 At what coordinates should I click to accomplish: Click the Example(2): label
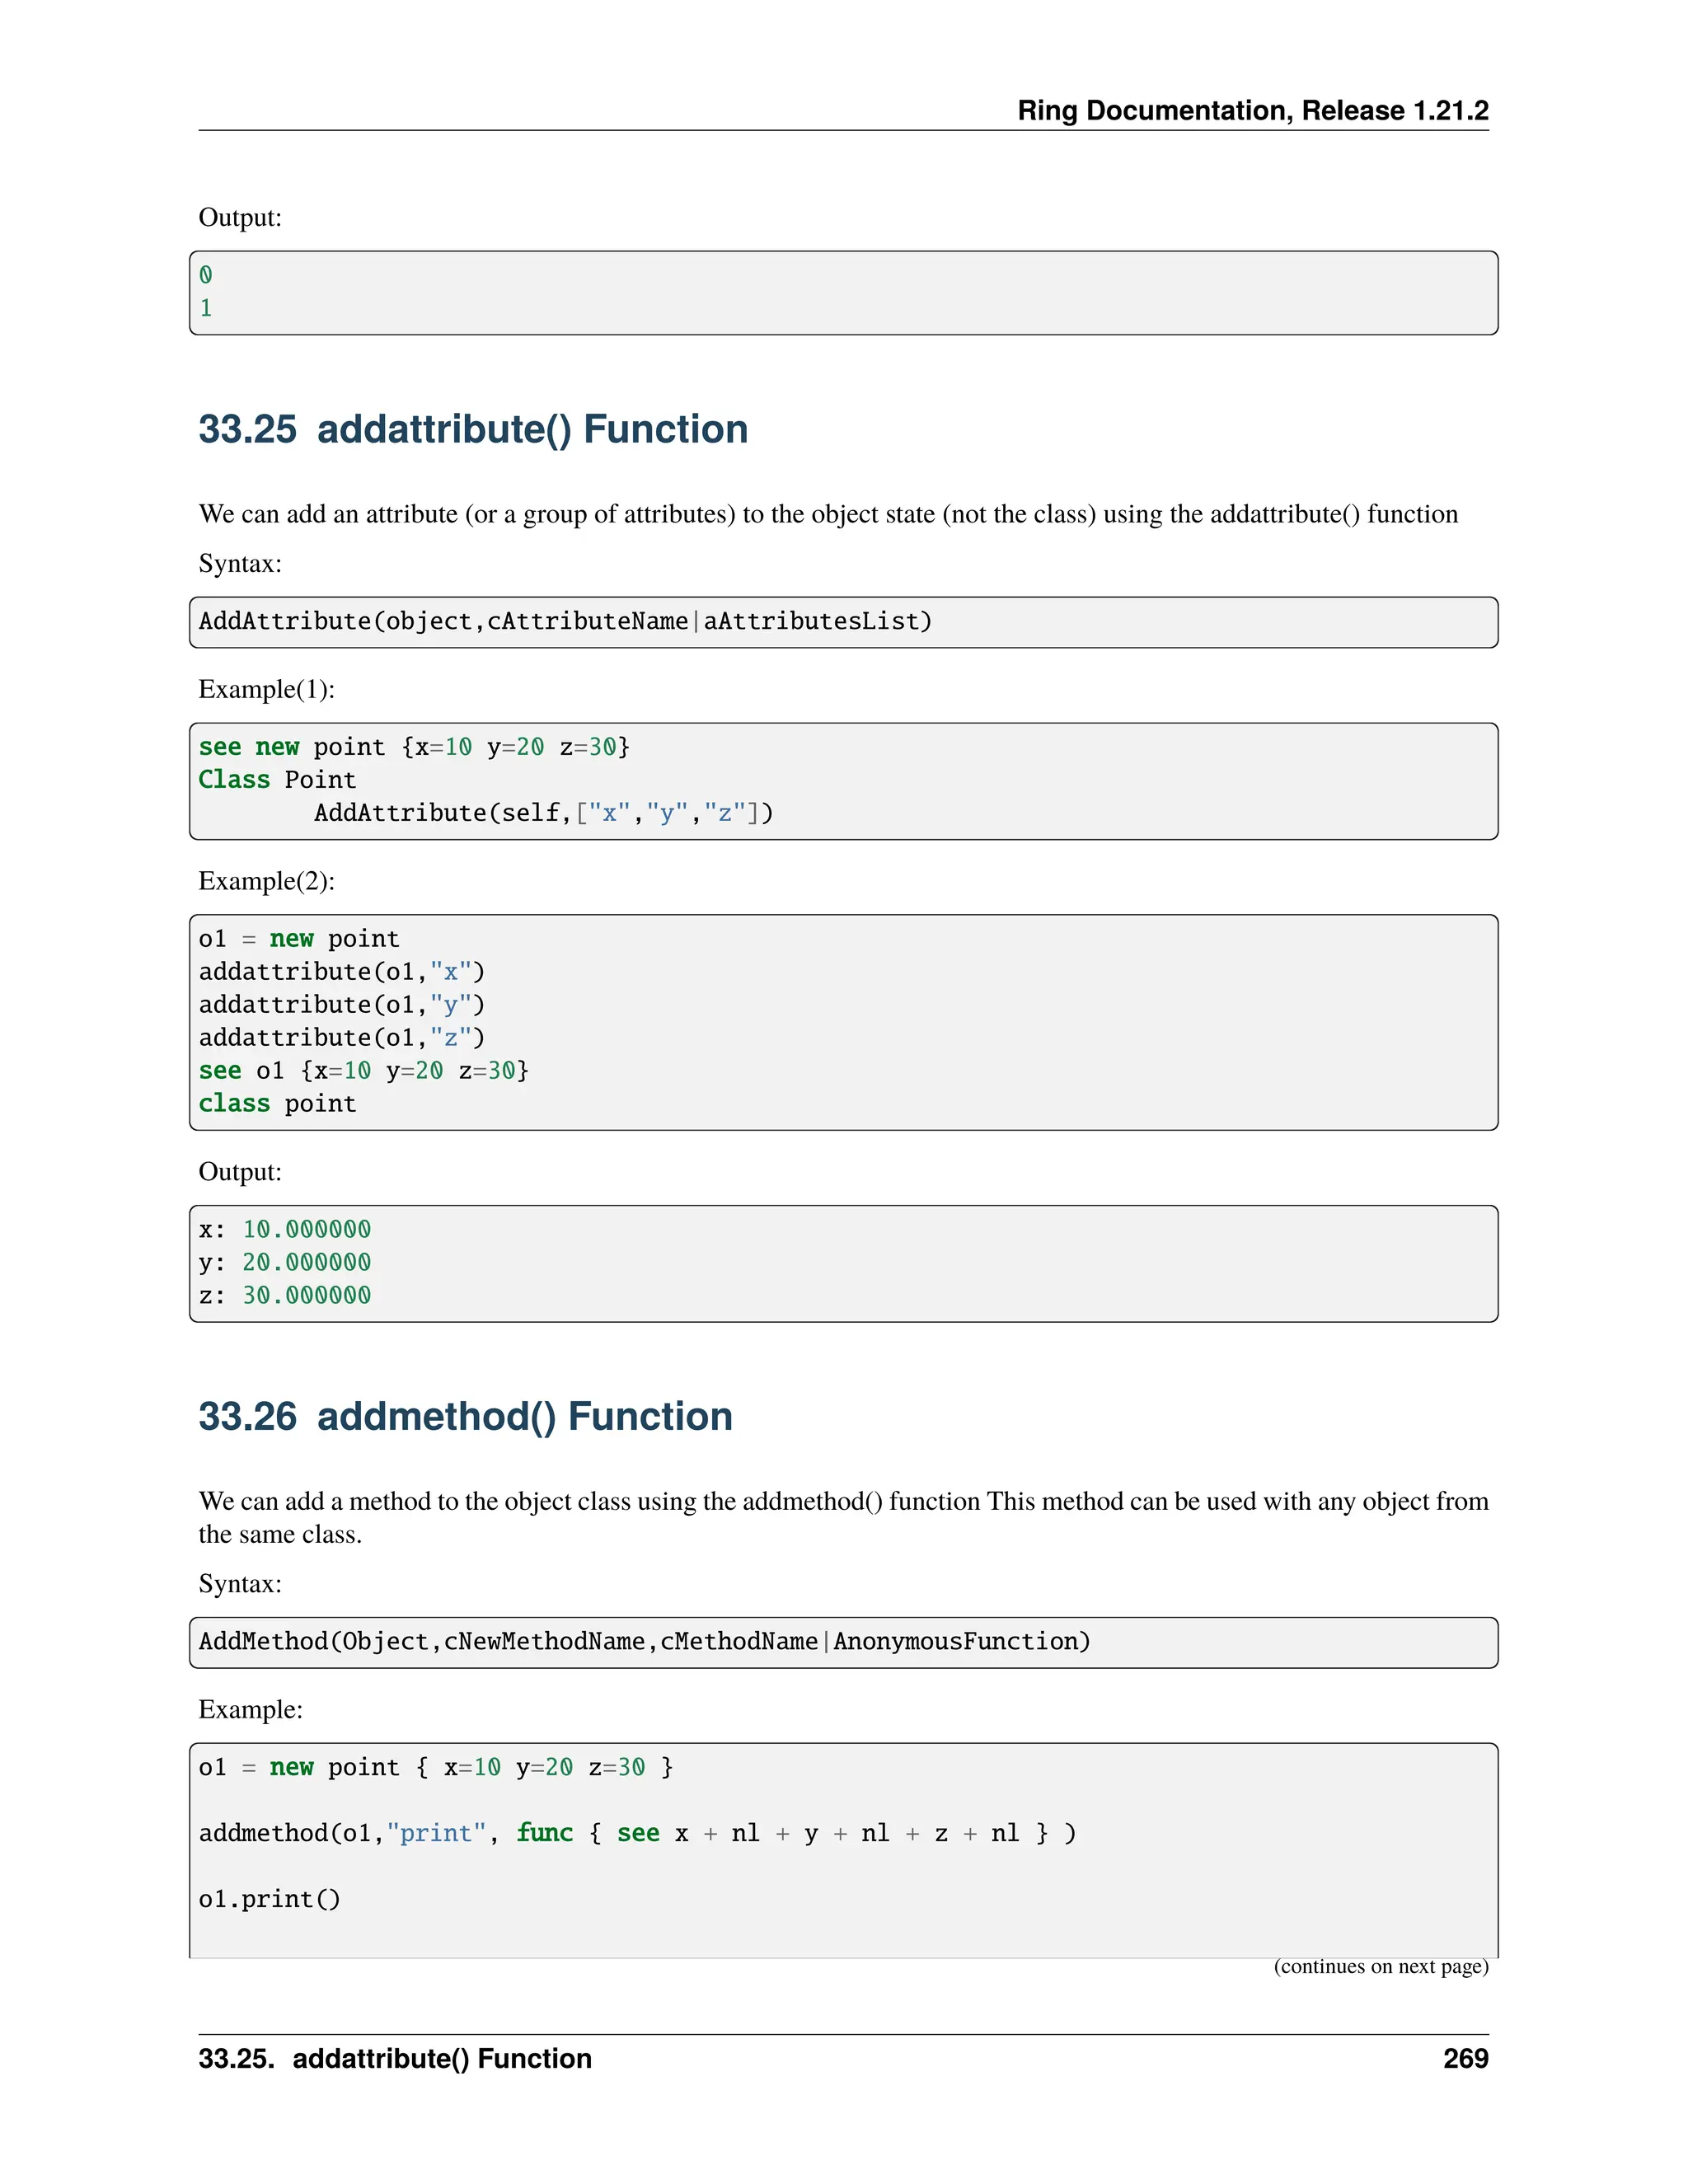tap(266, 881)
